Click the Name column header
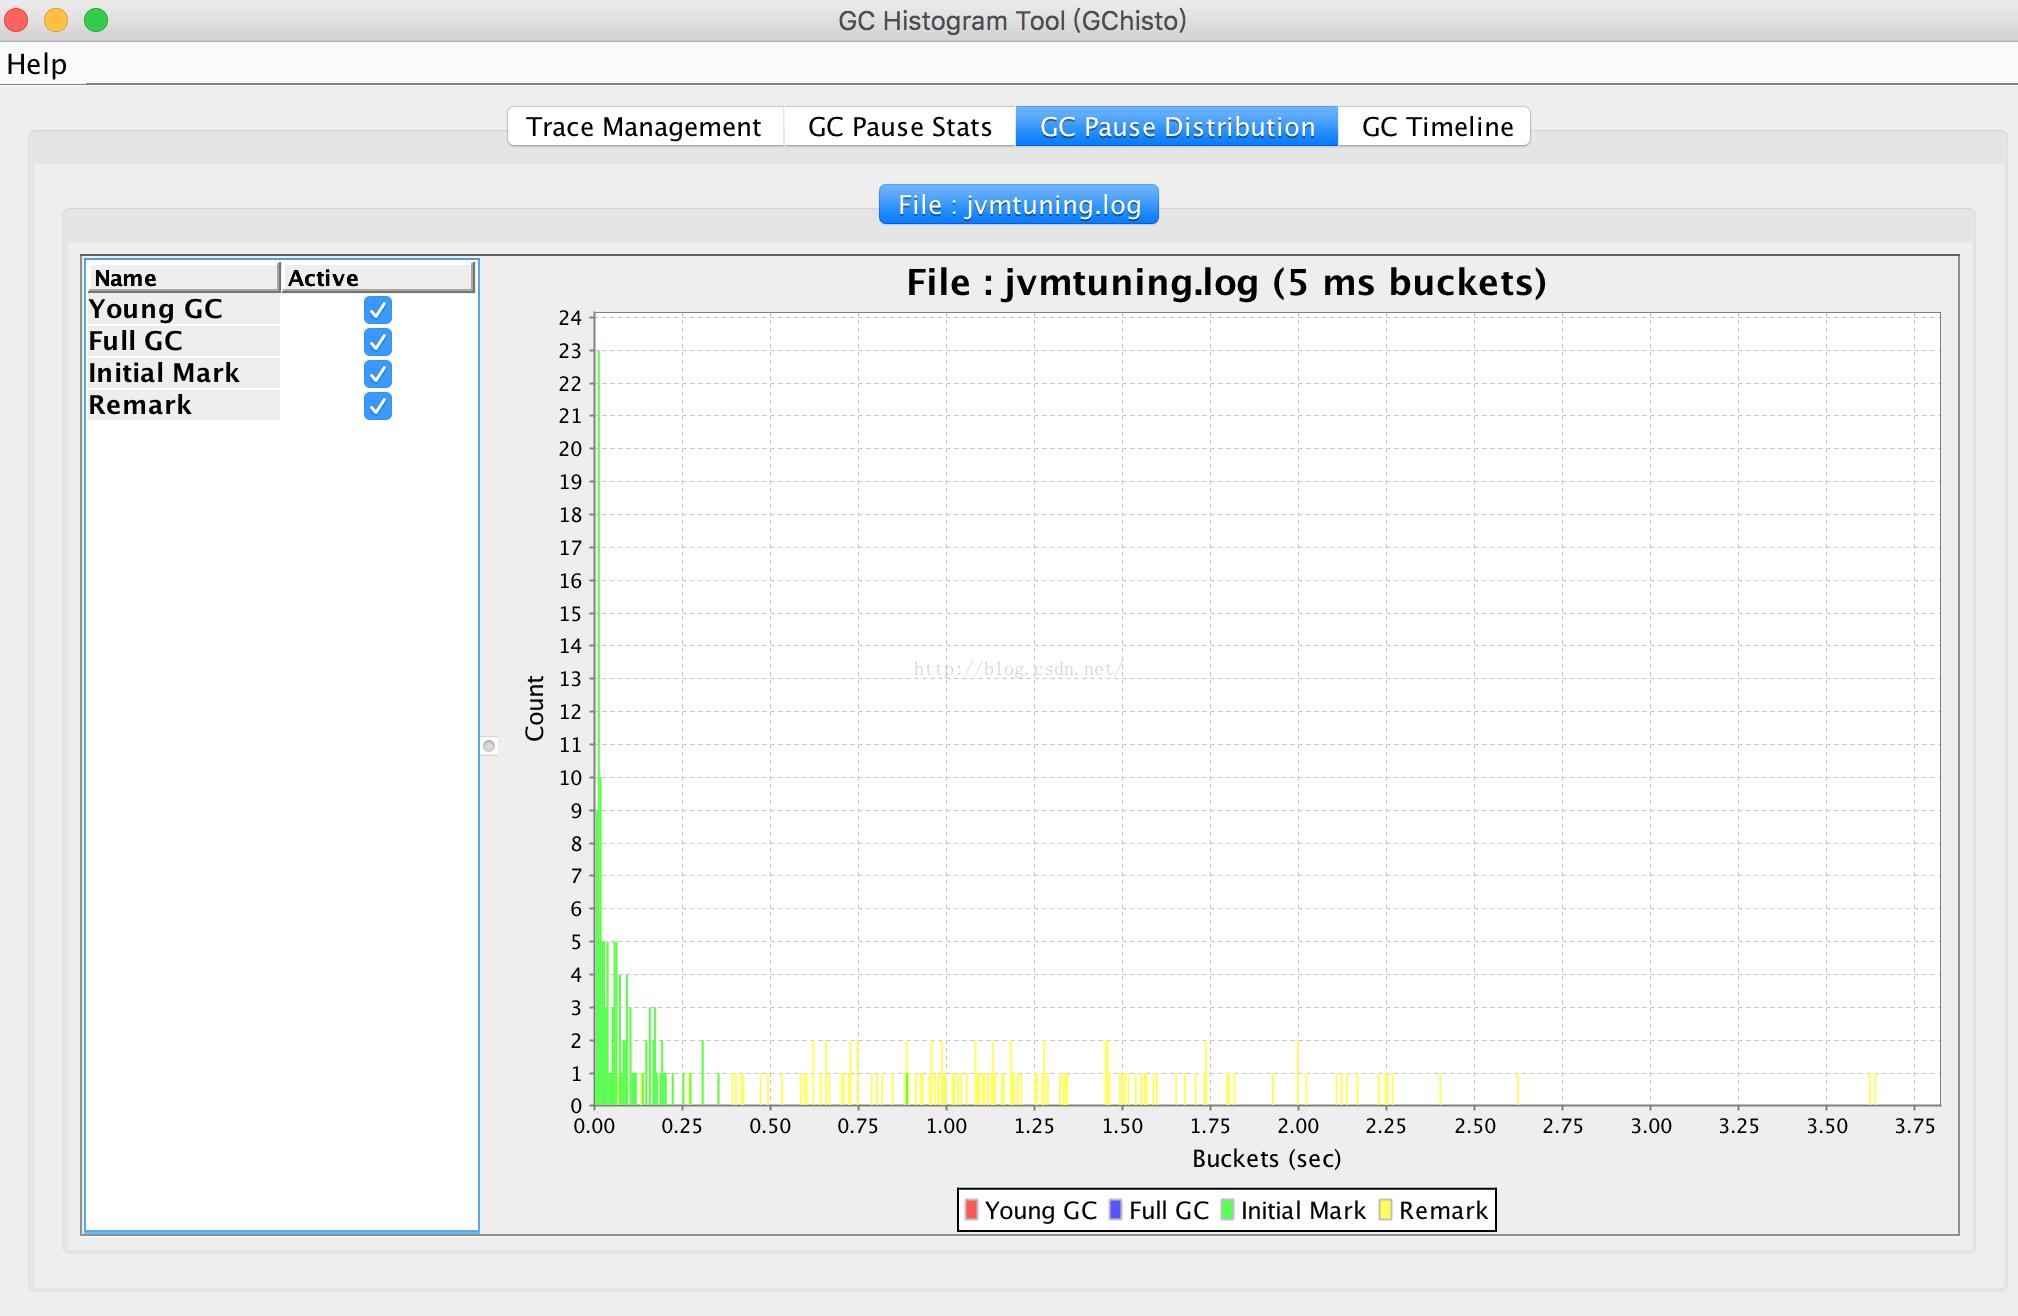The width and height of the screenshot is (2018, 1316). [183, 277]
